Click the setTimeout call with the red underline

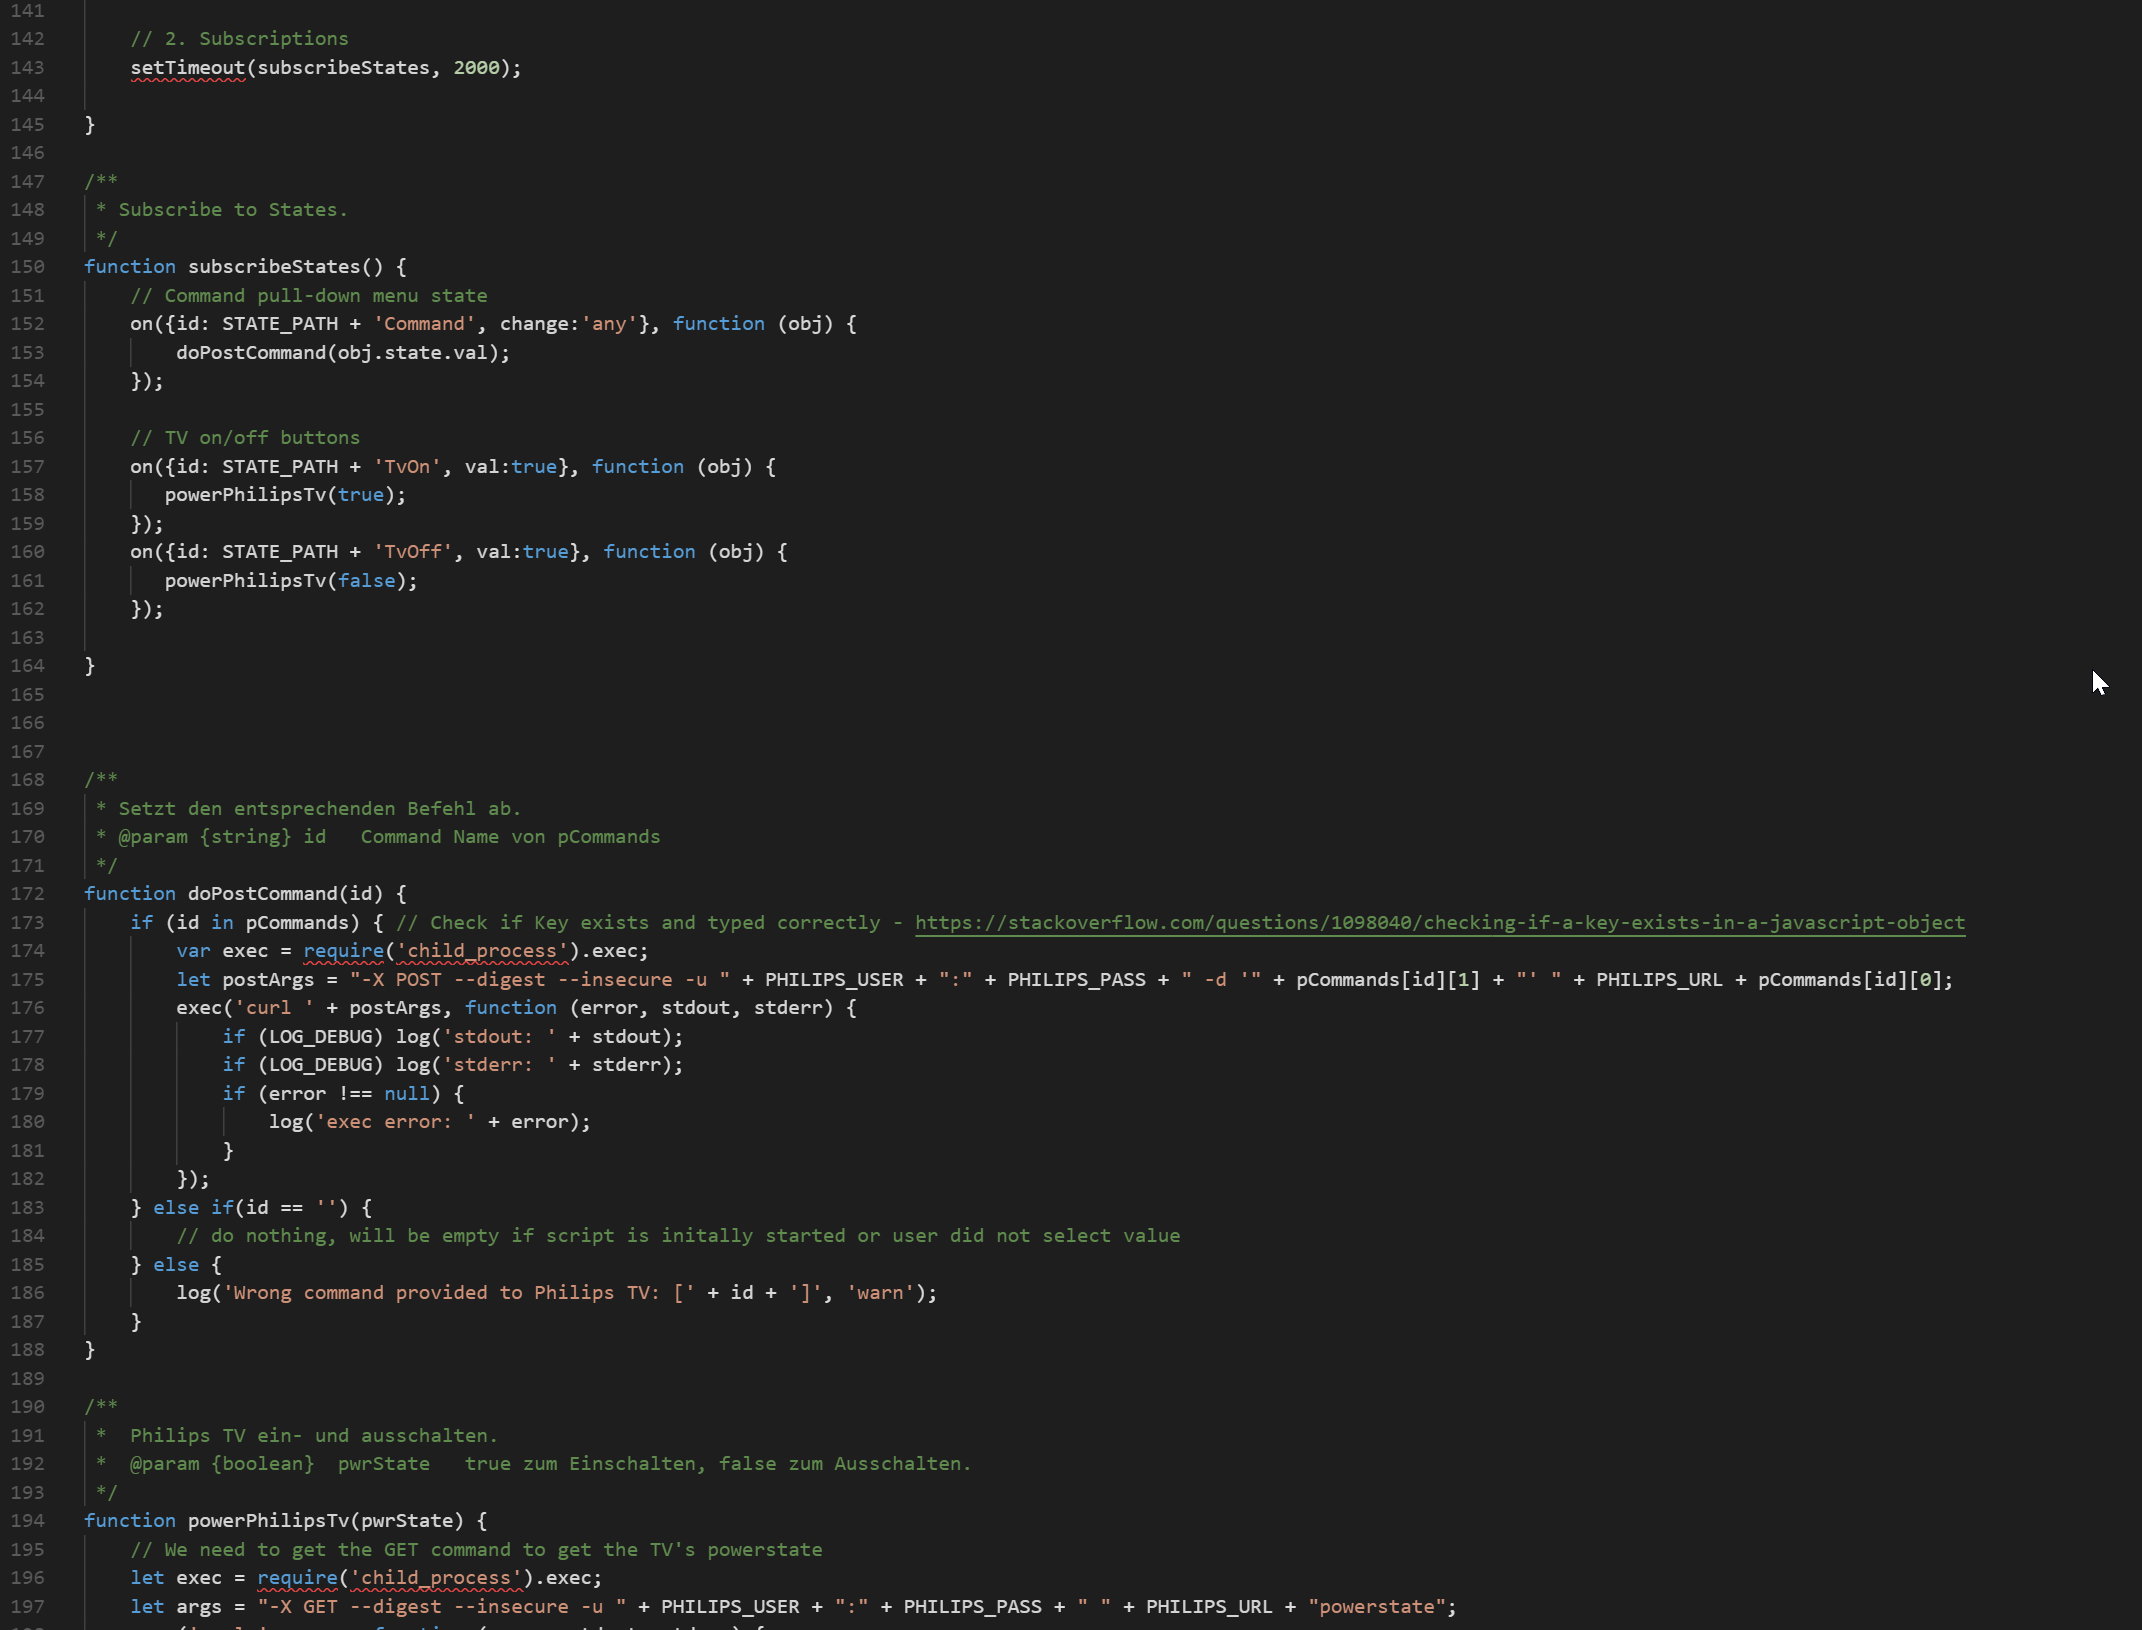pyautogui.click(x=187, y=68)
